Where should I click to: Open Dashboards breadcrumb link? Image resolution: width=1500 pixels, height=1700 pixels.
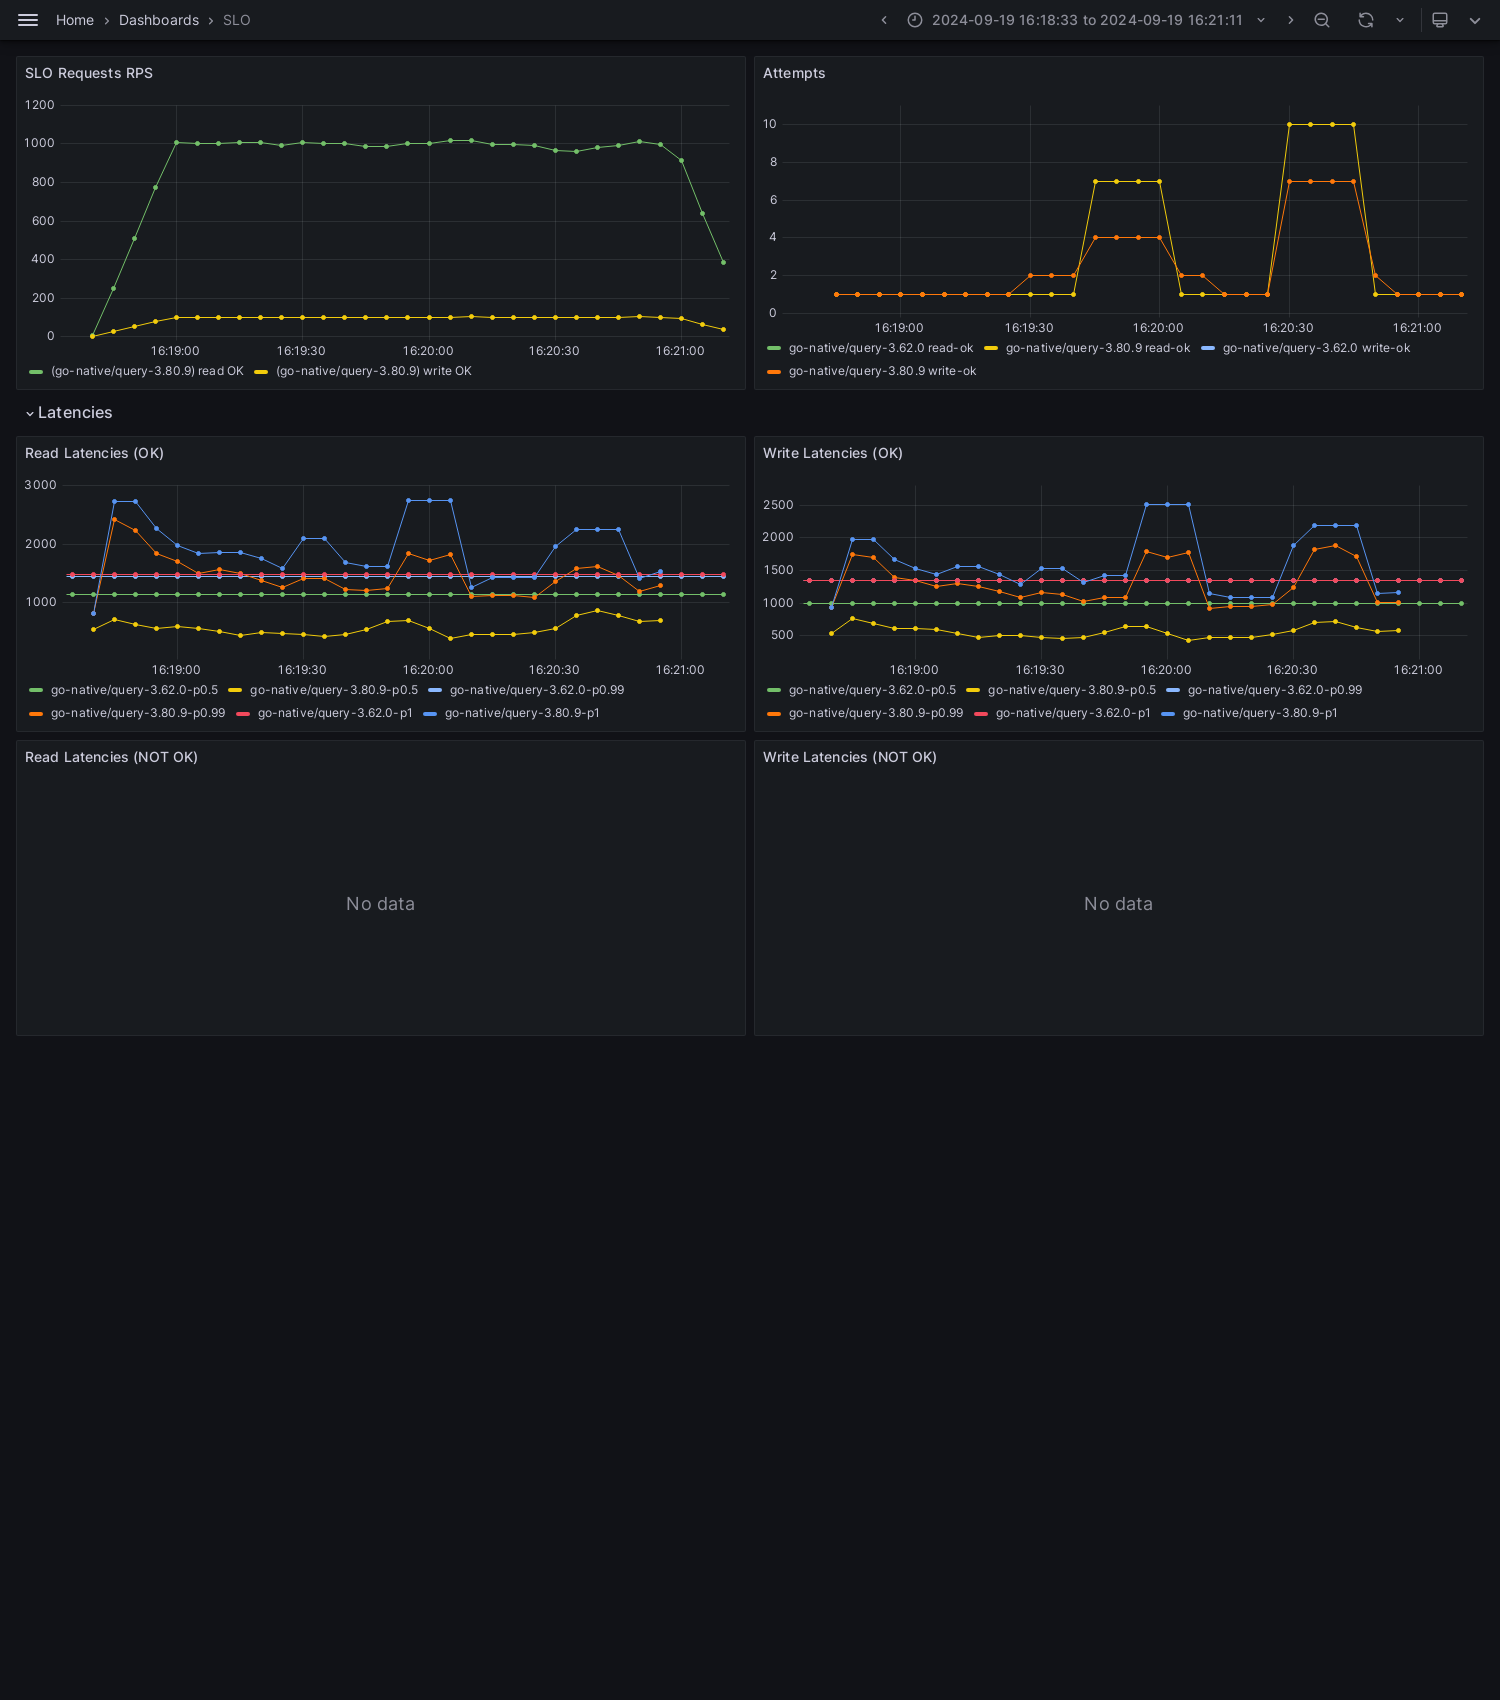(x=159, y=20)
